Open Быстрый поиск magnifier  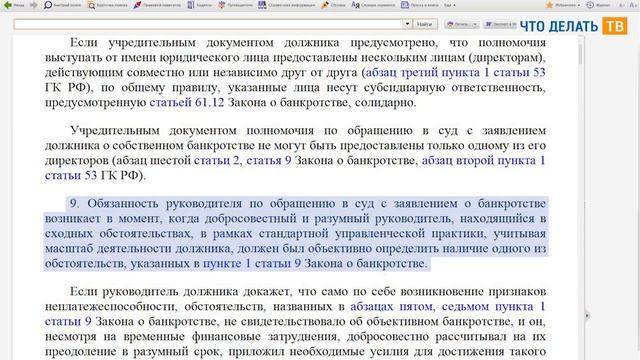click(62, 5)
